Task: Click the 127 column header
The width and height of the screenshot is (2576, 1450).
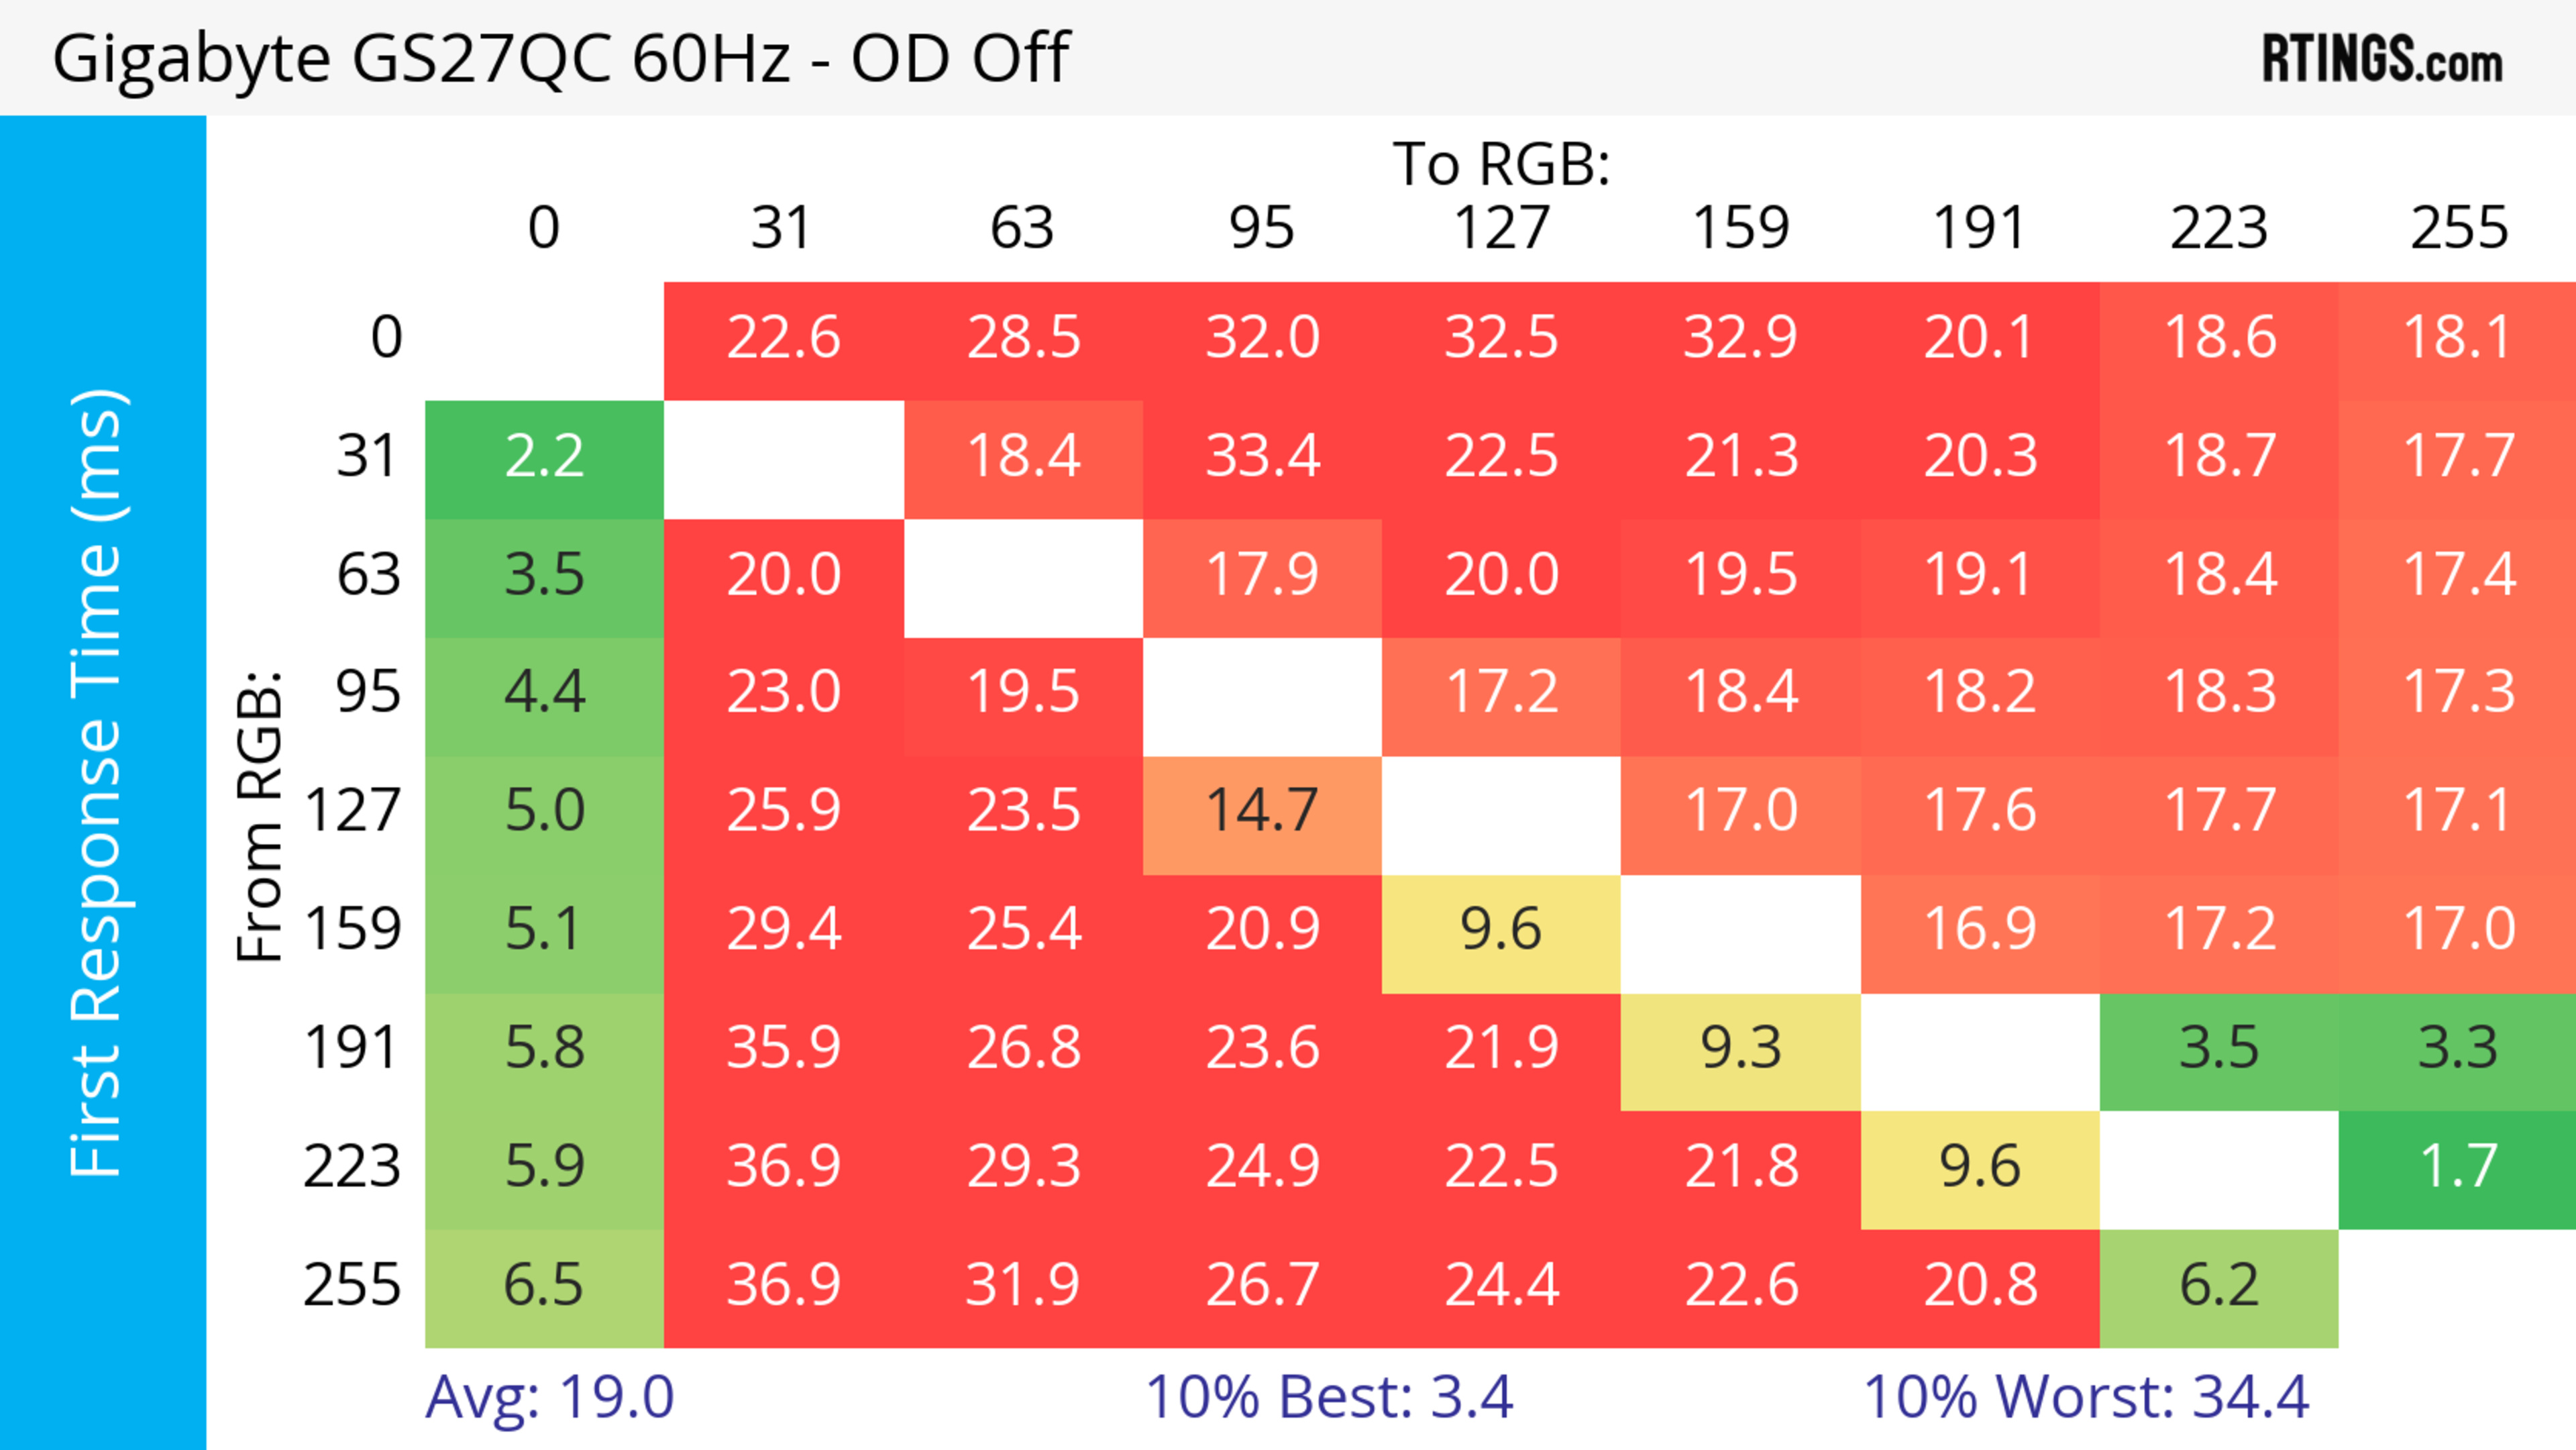Action: [x=1501, y=228]
